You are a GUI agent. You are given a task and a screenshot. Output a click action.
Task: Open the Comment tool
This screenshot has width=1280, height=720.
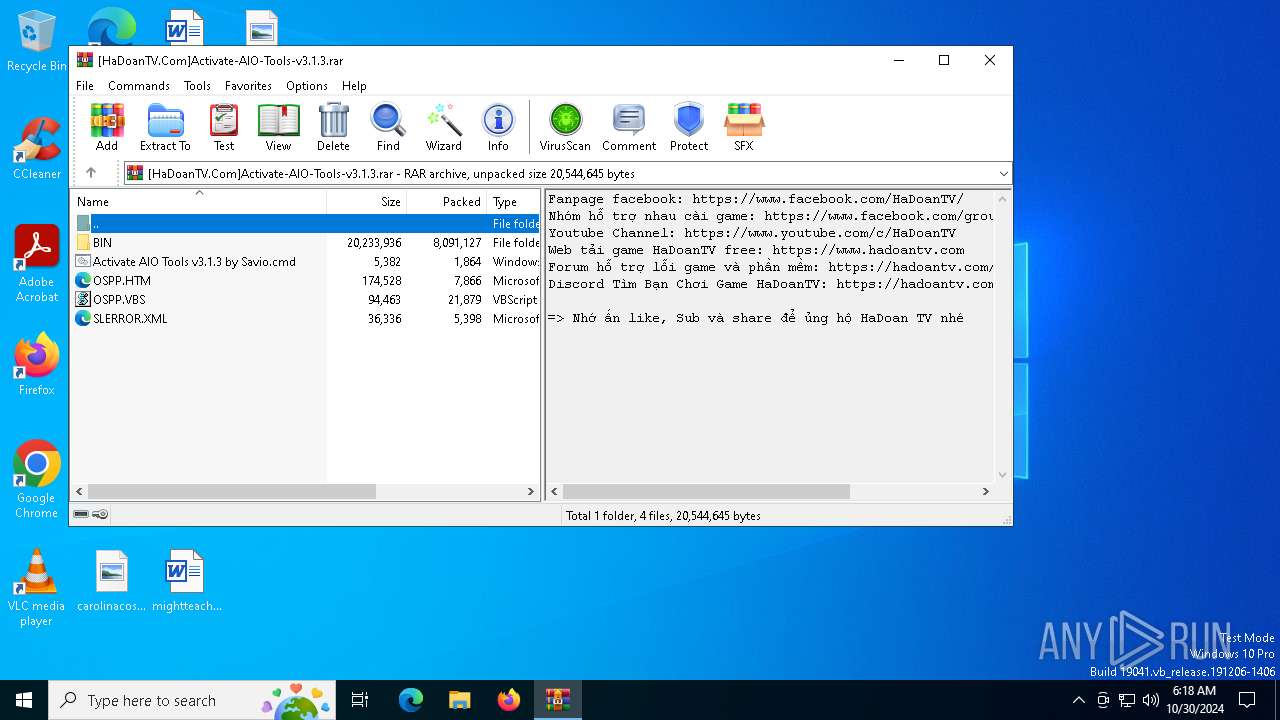(x=629, y=127)
